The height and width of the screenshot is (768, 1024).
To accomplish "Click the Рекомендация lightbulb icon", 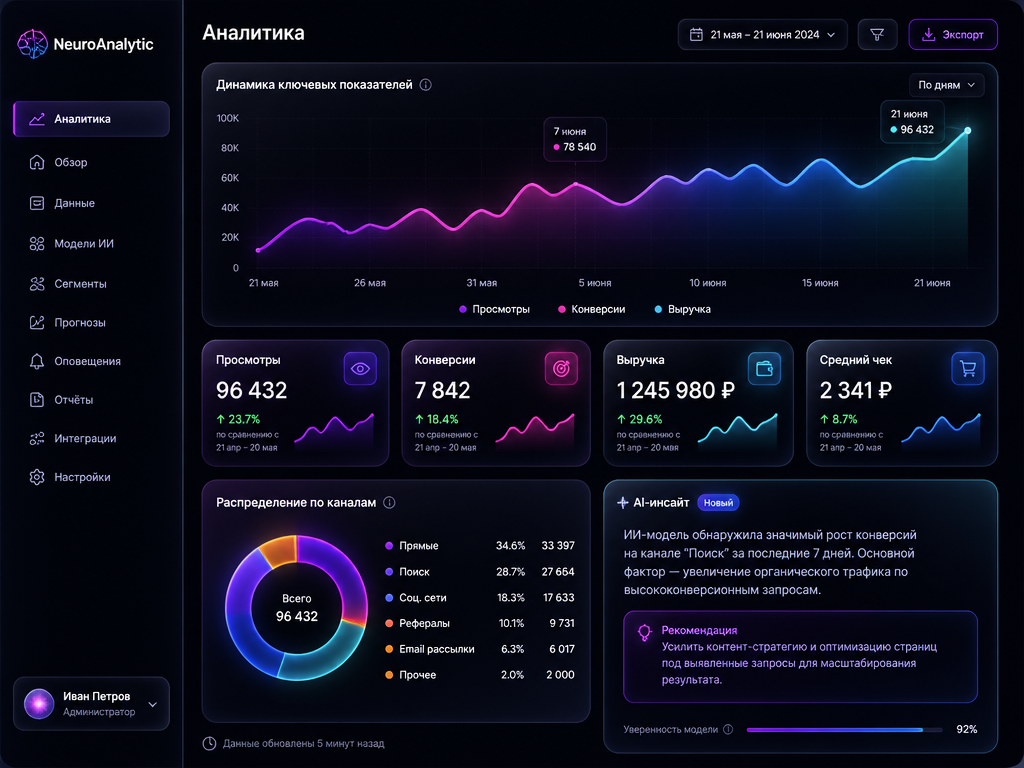I will tap(645, 632).
